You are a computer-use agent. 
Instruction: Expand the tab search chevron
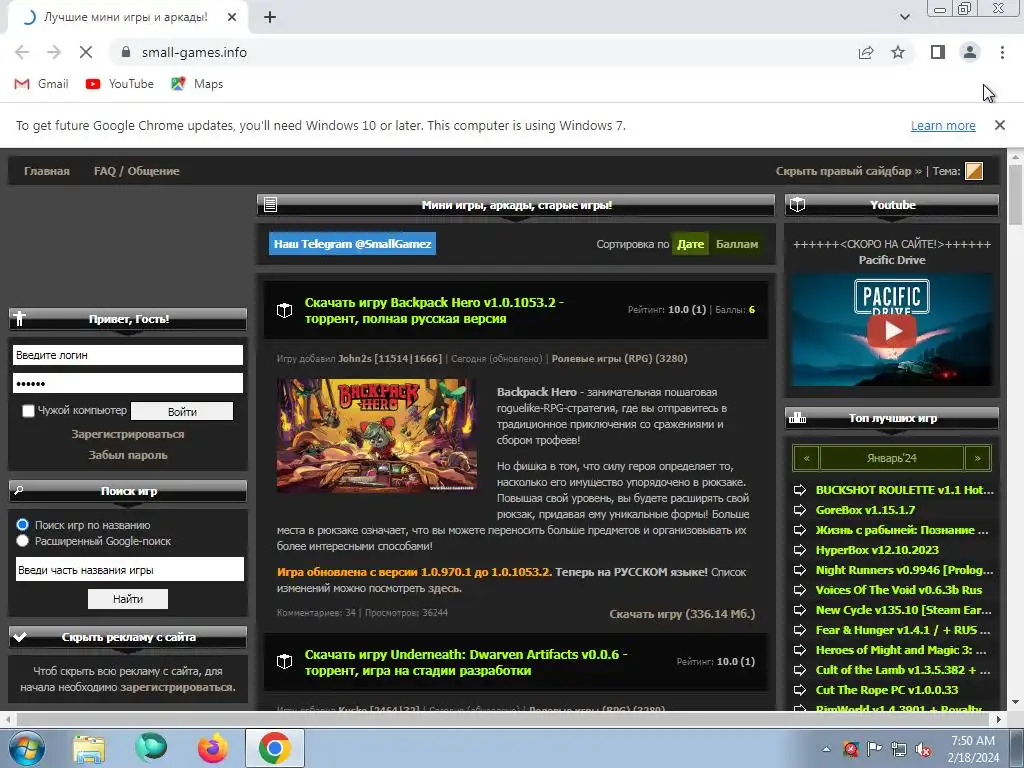click(904, 18)
